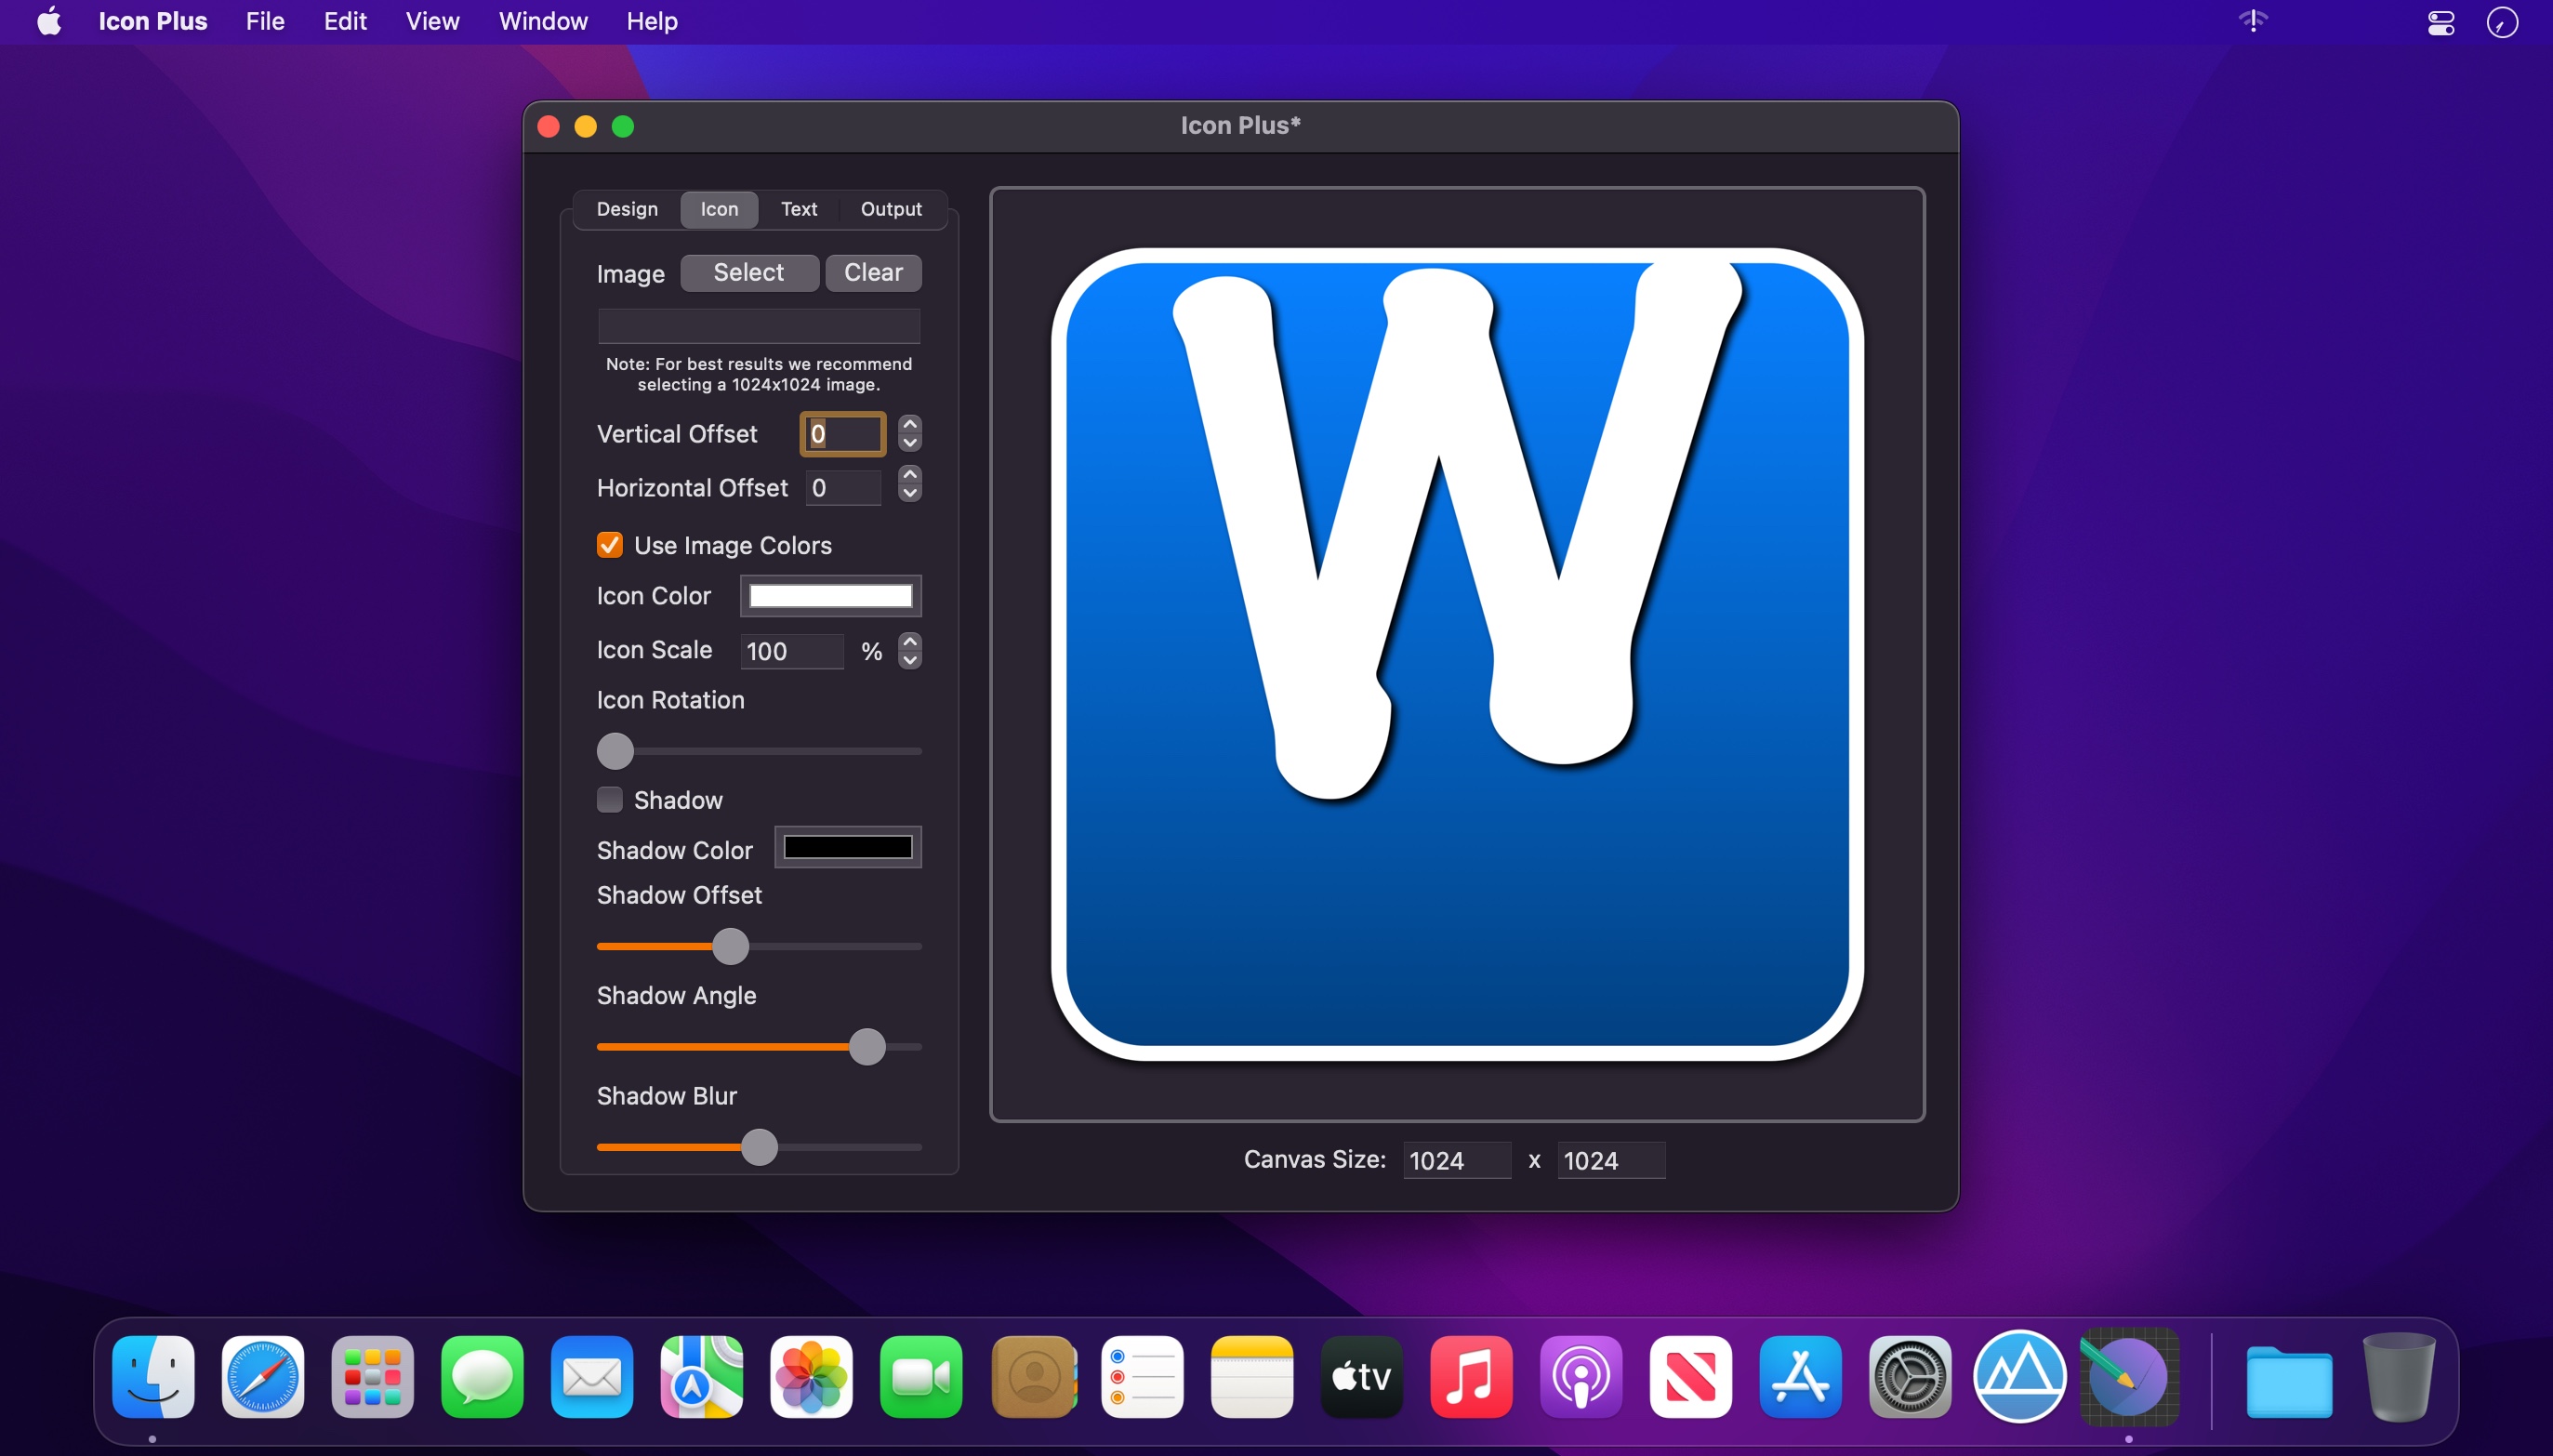Open Maps app in the dock
Screen dimensions: 2553x1456
[x=702, y=1377]
